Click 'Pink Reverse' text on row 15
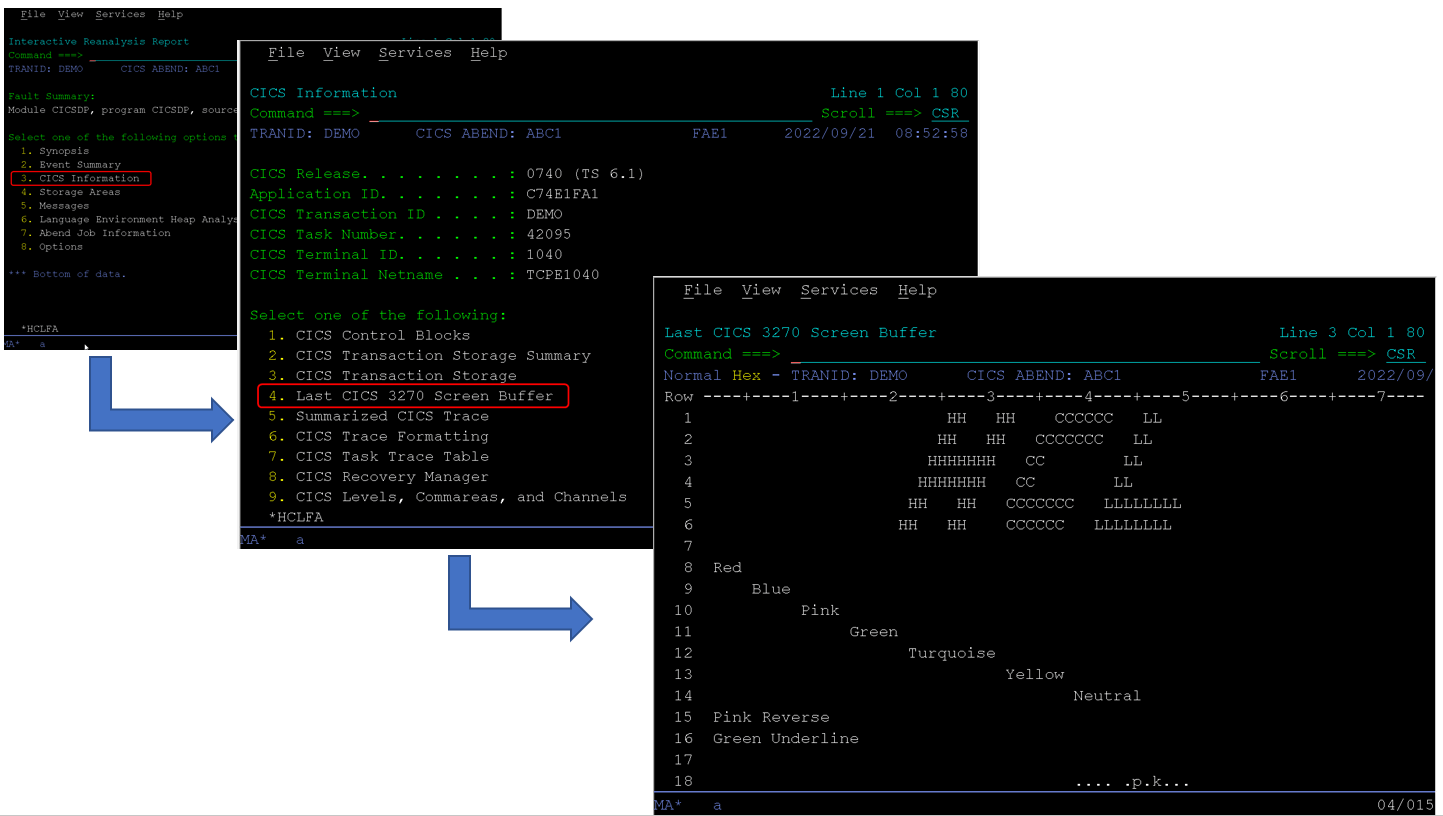 [x=771, y=717]
